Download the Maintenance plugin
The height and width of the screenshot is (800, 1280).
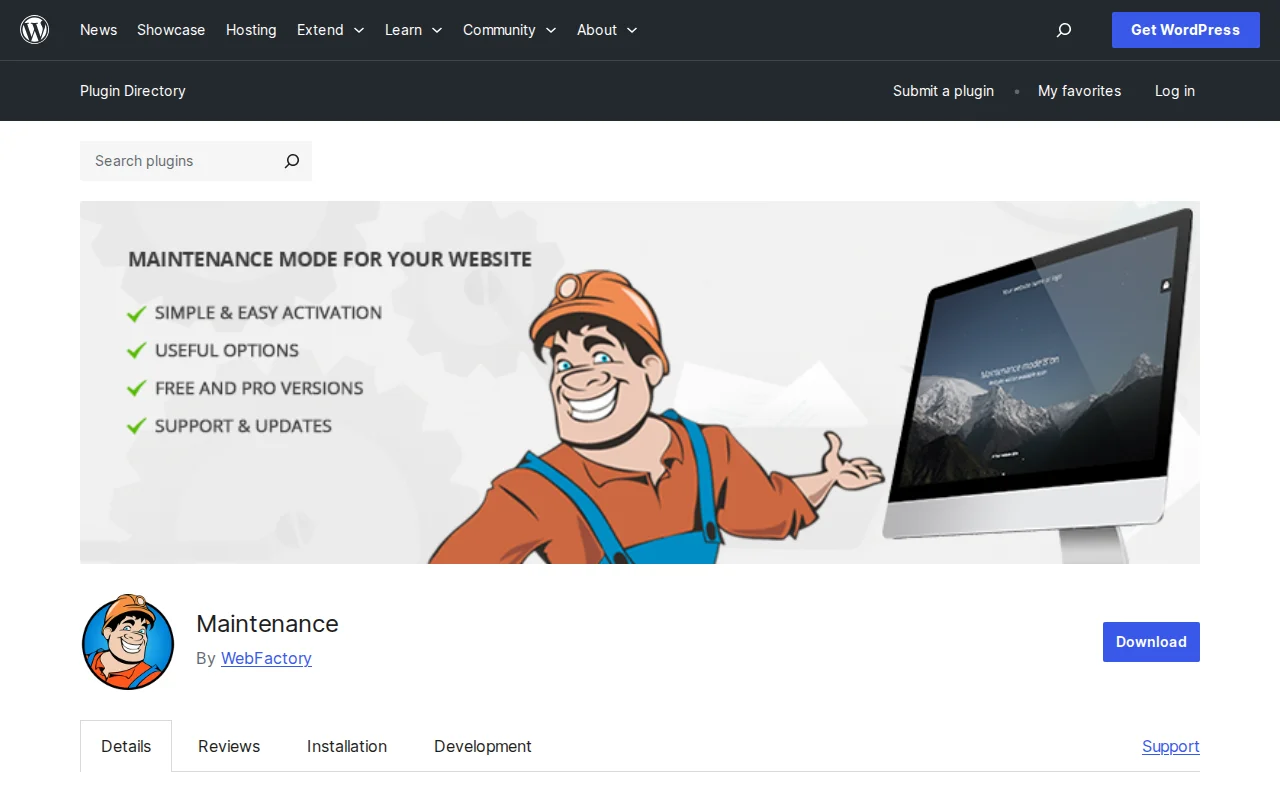1150,642
